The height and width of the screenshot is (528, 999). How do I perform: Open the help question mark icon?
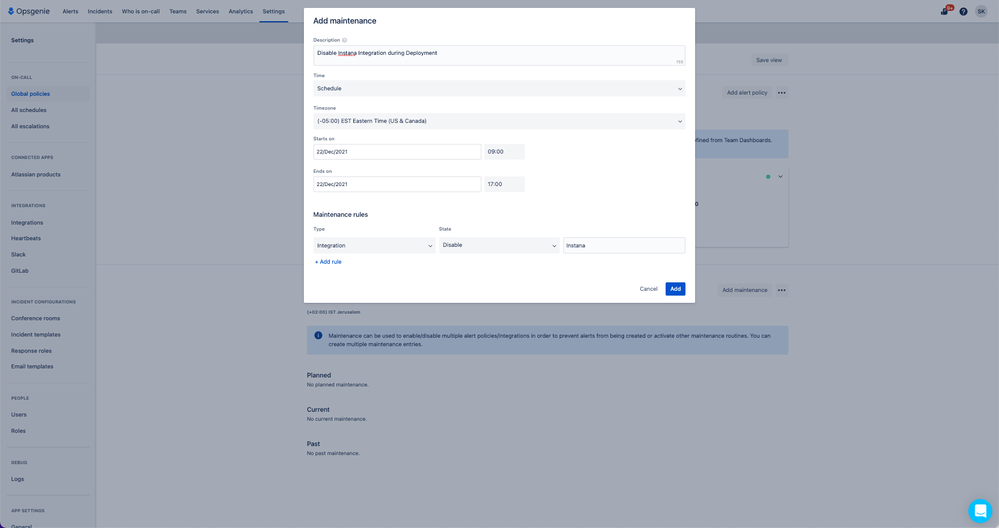[963, 11]
